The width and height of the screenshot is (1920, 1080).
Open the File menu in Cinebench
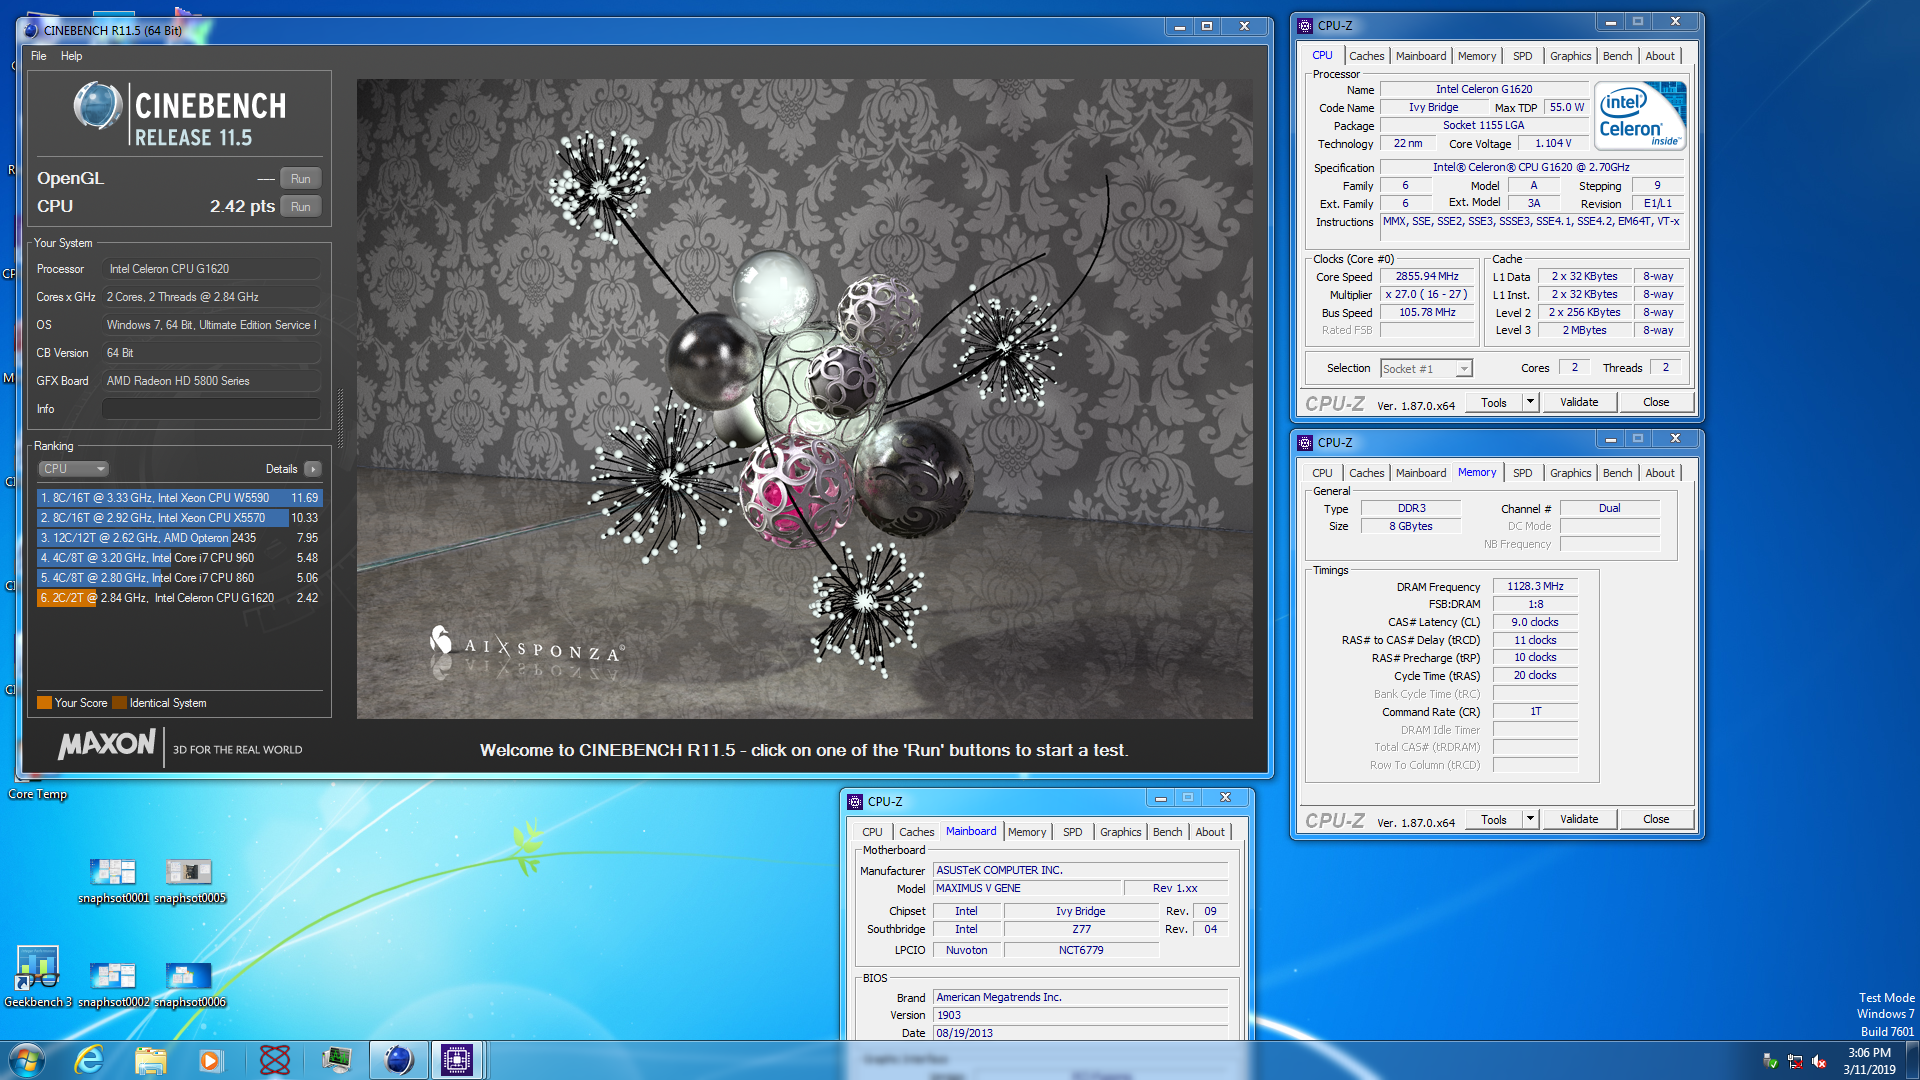click(x=39, y=56)
